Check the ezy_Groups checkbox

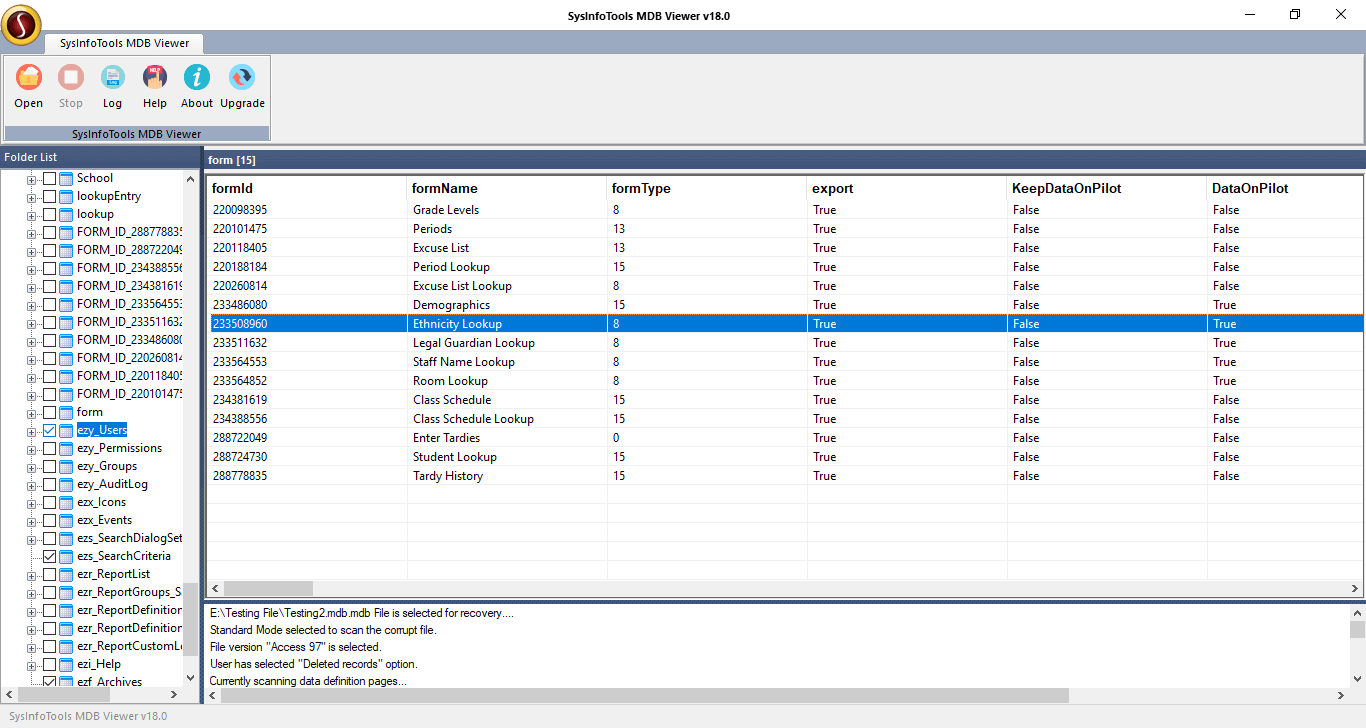coord(49,466)
